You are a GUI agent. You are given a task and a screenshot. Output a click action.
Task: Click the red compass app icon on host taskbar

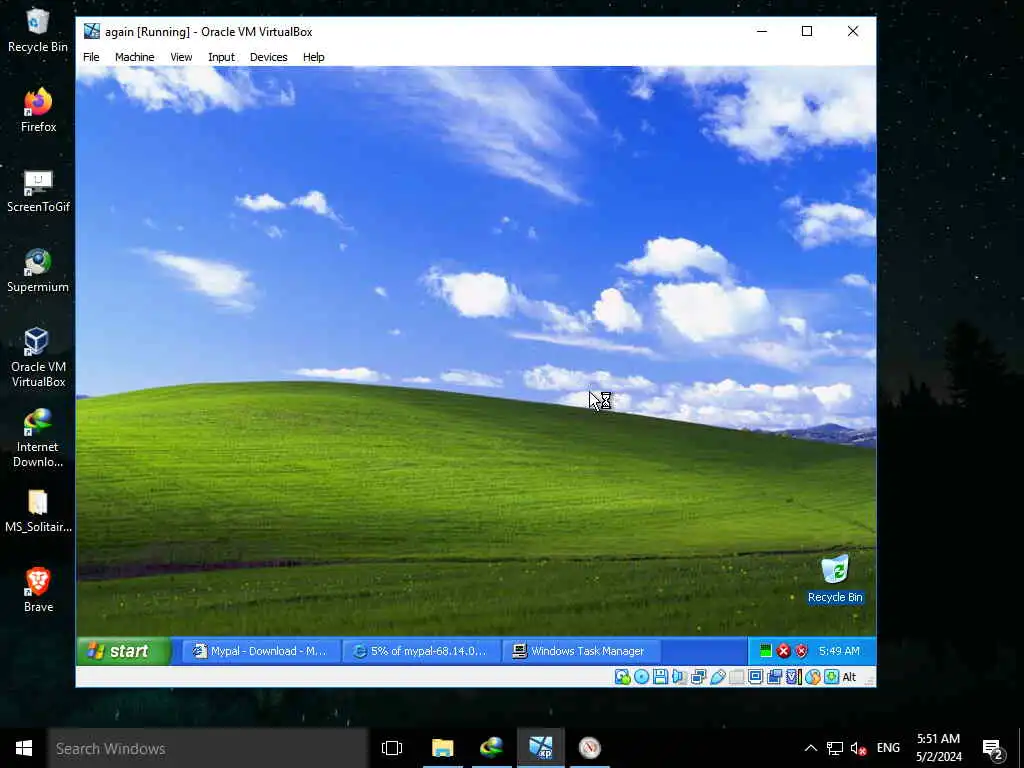pyautogui.click(x=590, y=748)
